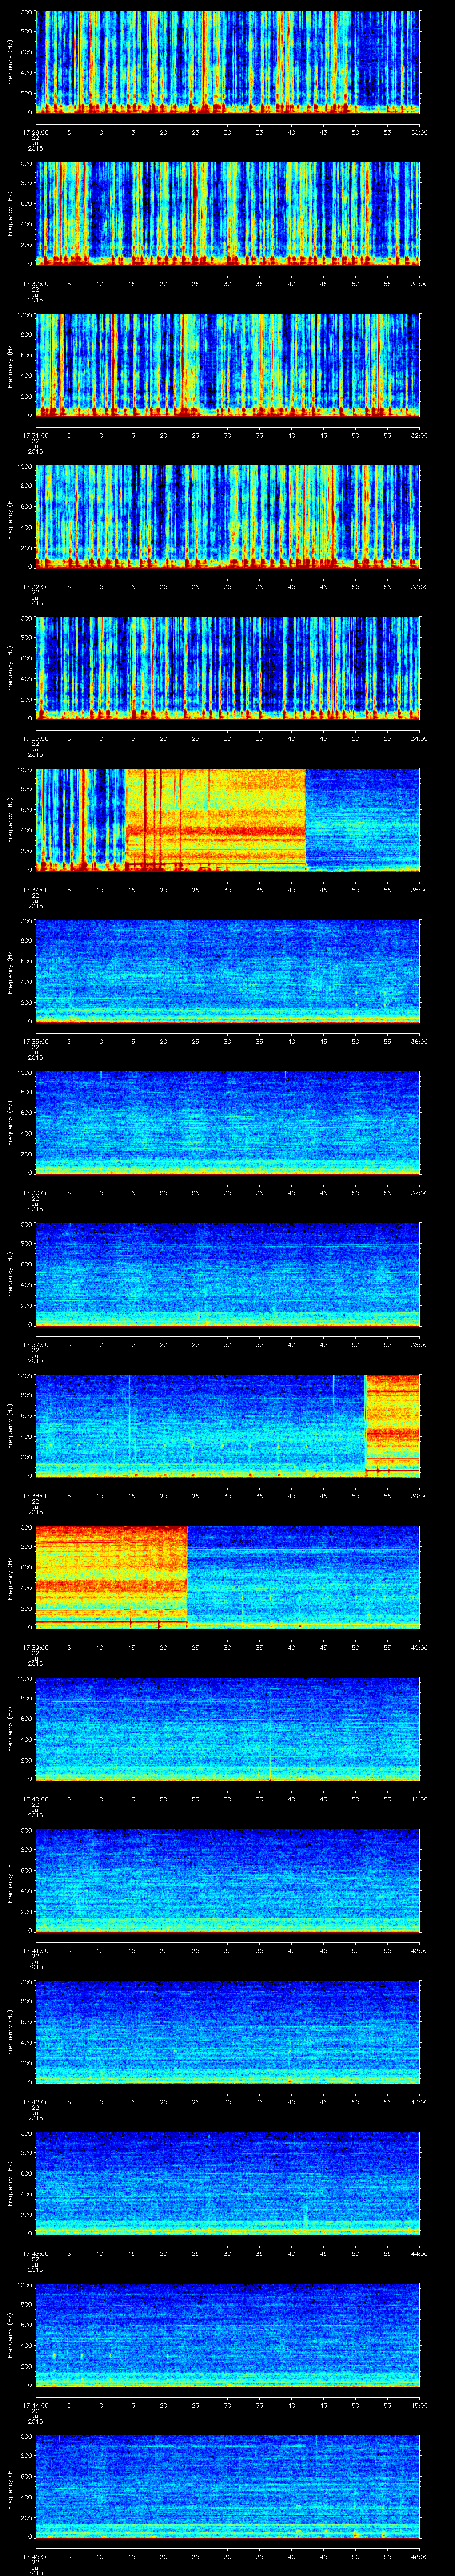
Task: Select the spectrogram panel starting at 17:41:00
Action: click(x=227, y=1880)
